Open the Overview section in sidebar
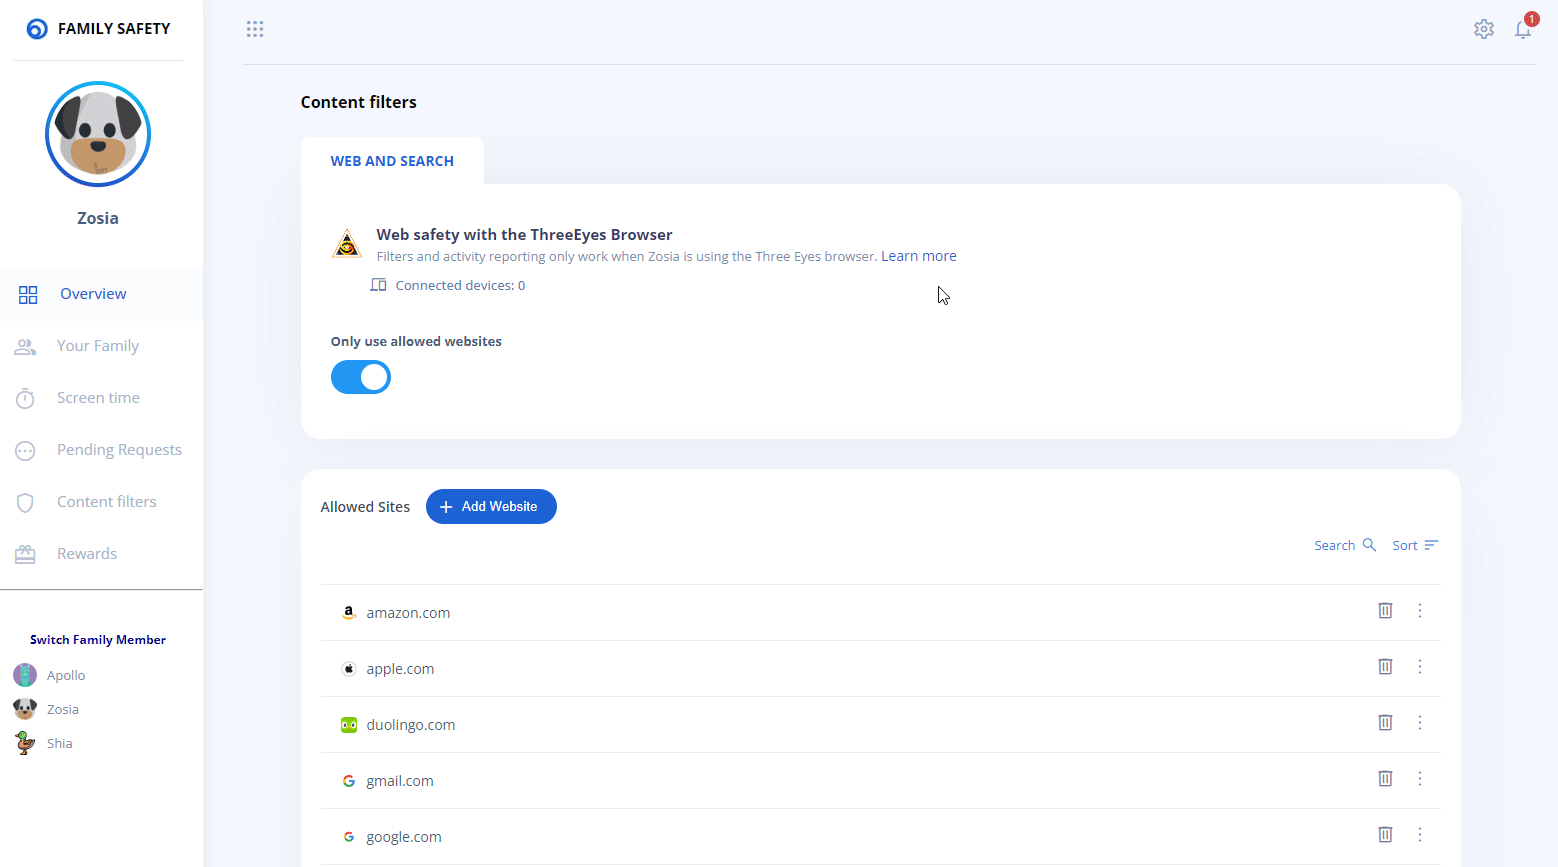The image size is (1558, 867). point(92,293)
